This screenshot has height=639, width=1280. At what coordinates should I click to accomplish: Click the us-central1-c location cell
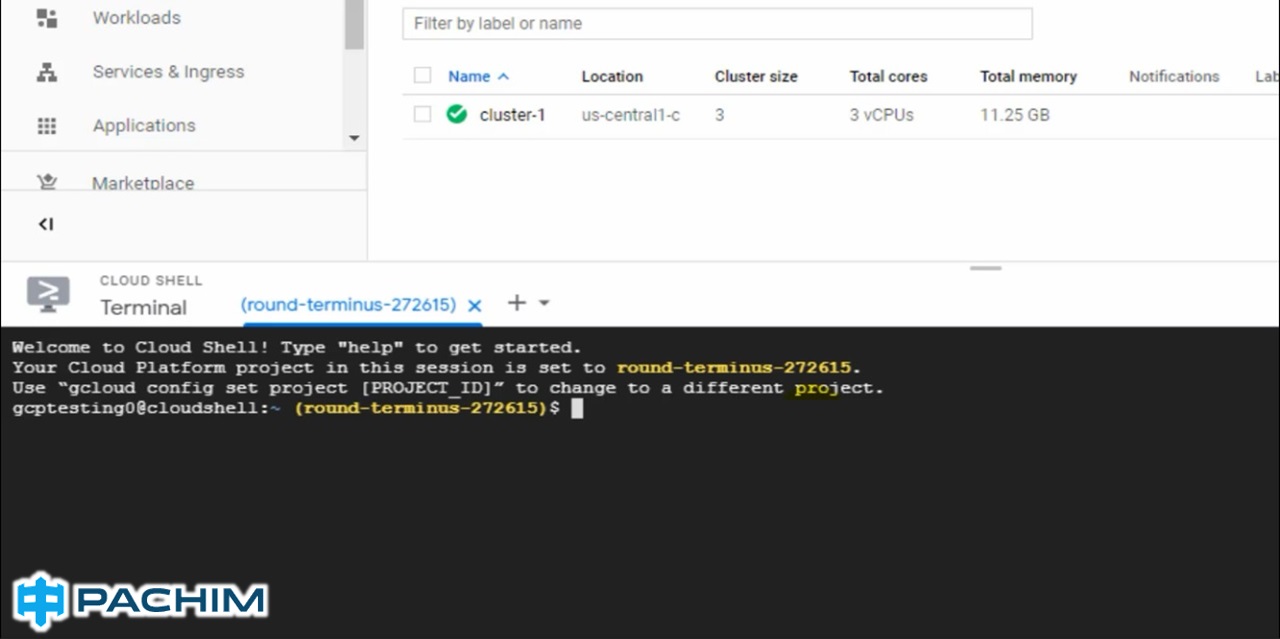pos(631,115)
